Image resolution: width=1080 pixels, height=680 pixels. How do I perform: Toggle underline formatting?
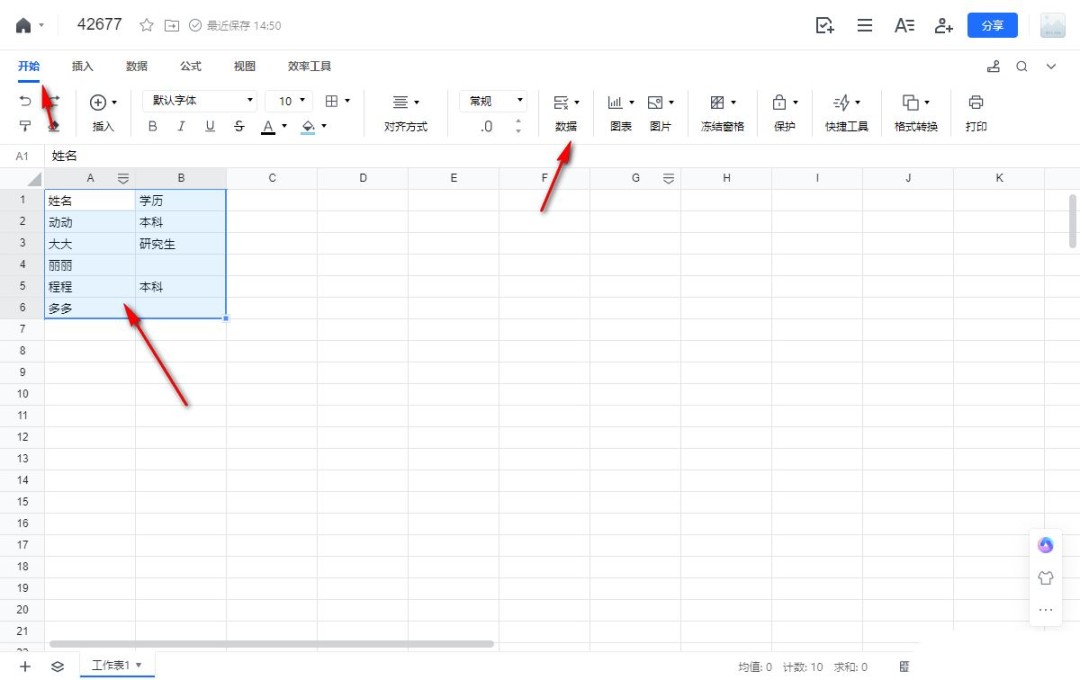tap(210, 126)
